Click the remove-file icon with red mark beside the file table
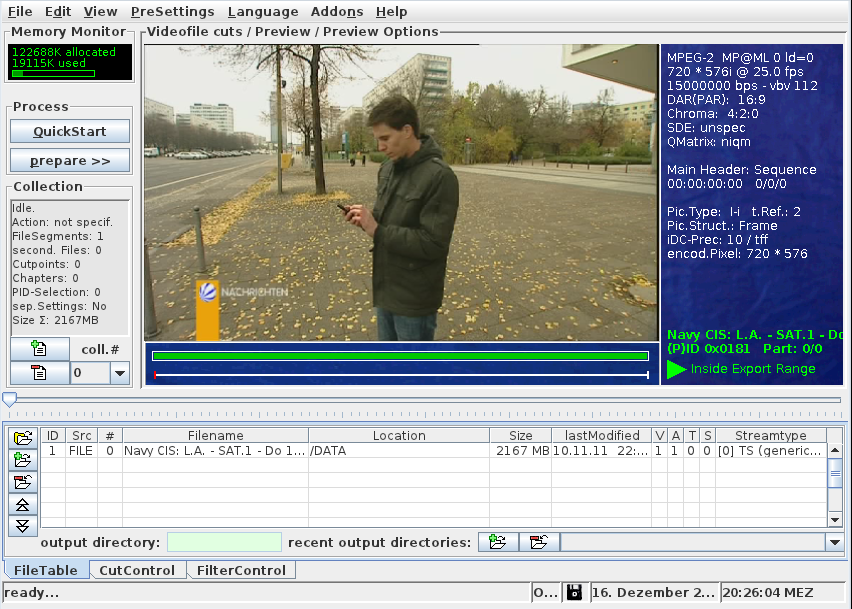 tap(22, 482)
